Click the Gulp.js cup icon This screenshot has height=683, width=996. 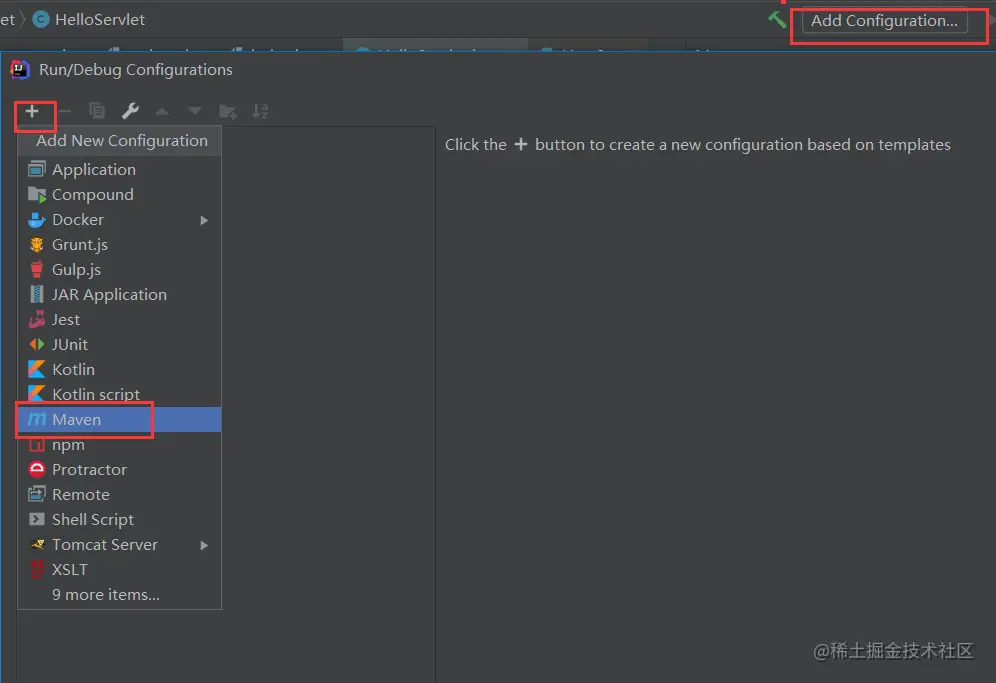pyautogui.click(x=37, y=269)
